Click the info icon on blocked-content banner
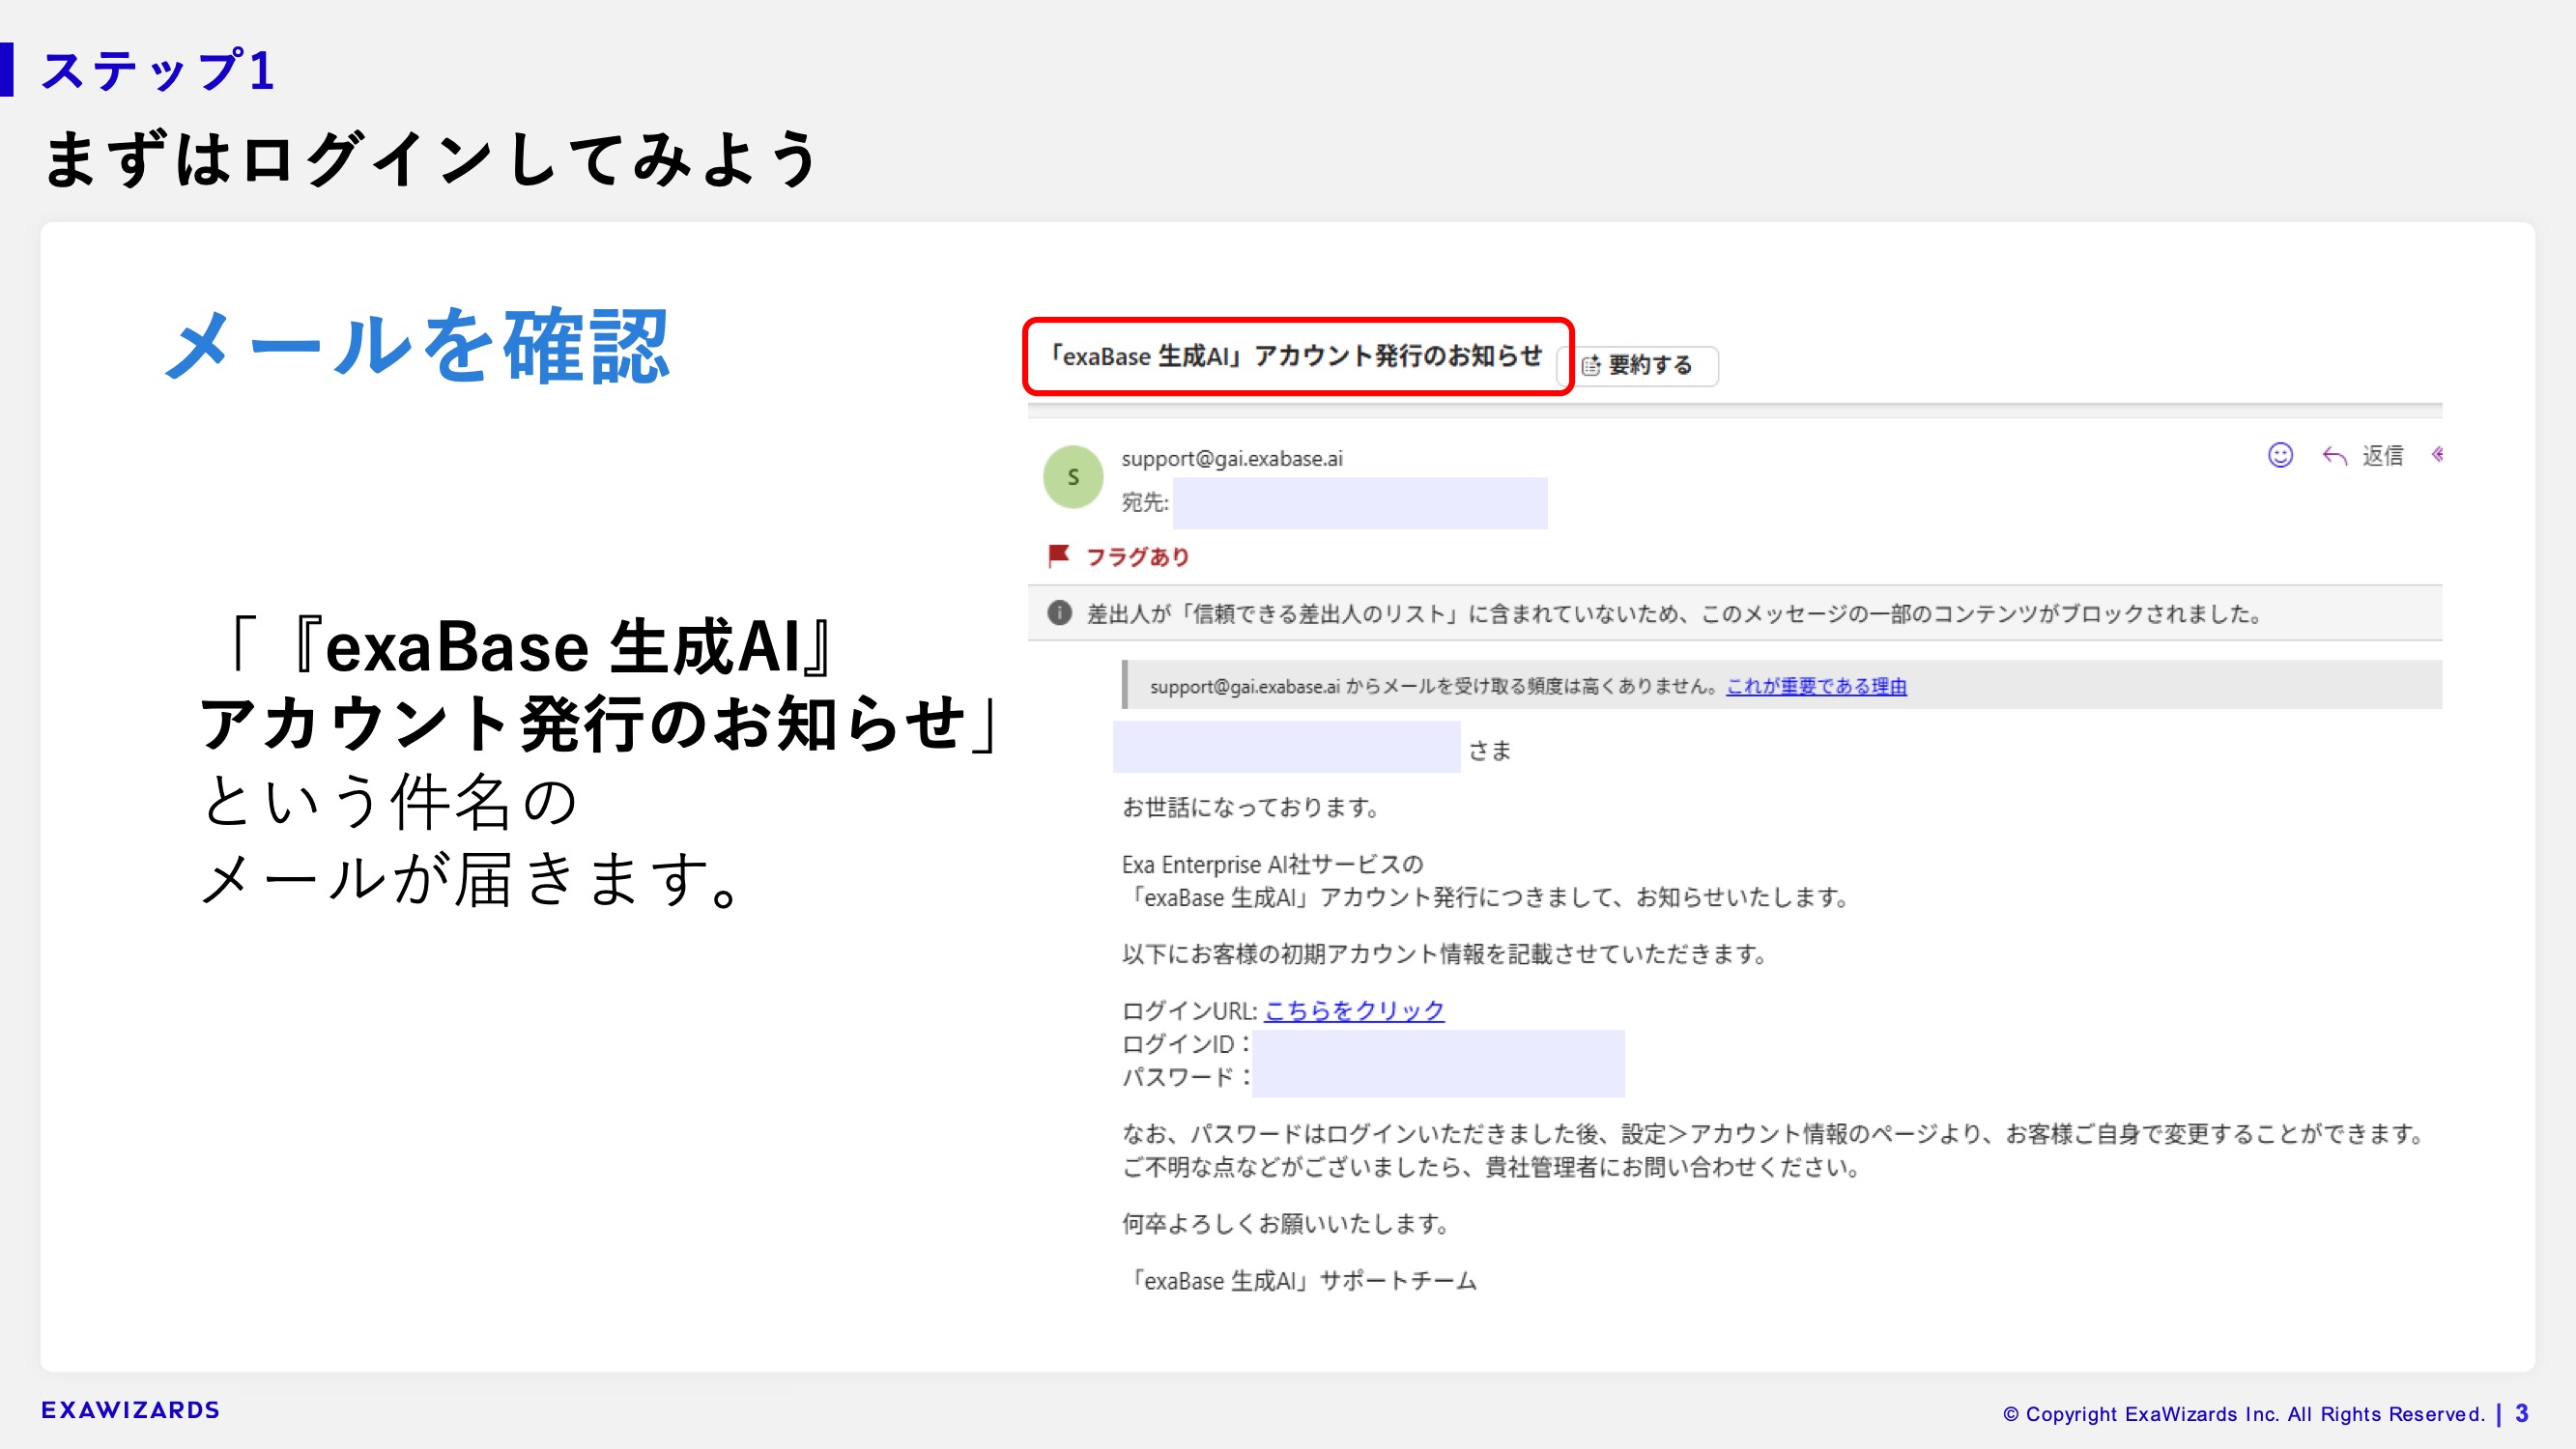This screenshot has height=1449, width=2576. (x=1060, y=613)
